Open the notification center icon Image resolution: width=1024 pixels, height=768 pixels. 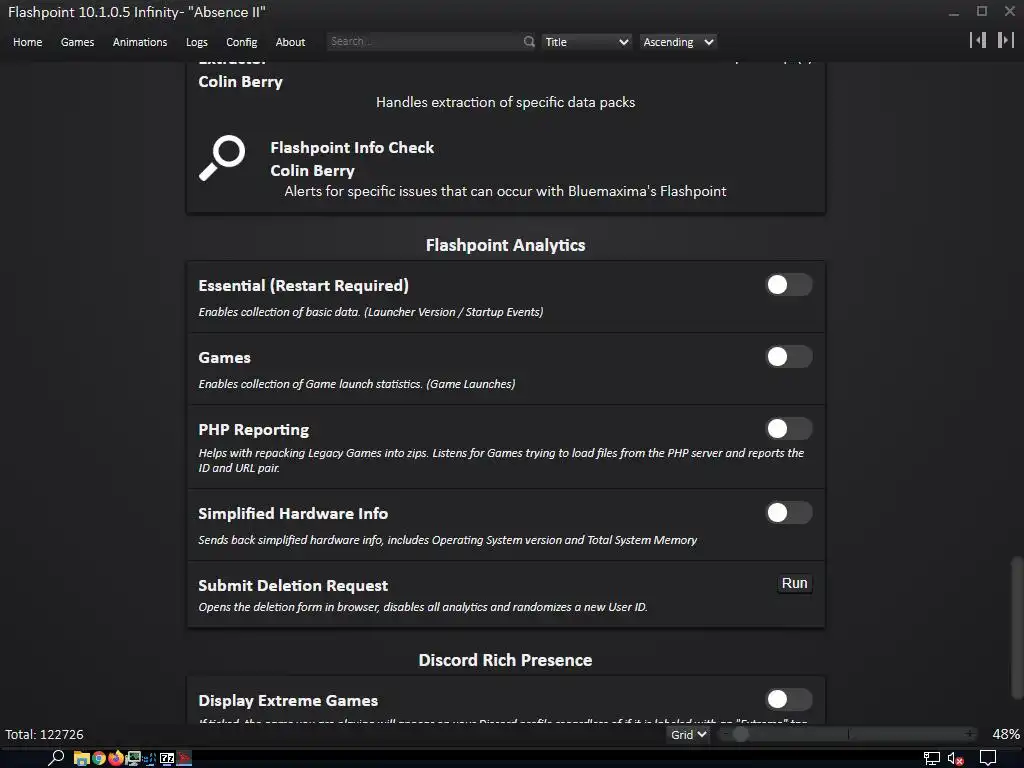point(988,758)
